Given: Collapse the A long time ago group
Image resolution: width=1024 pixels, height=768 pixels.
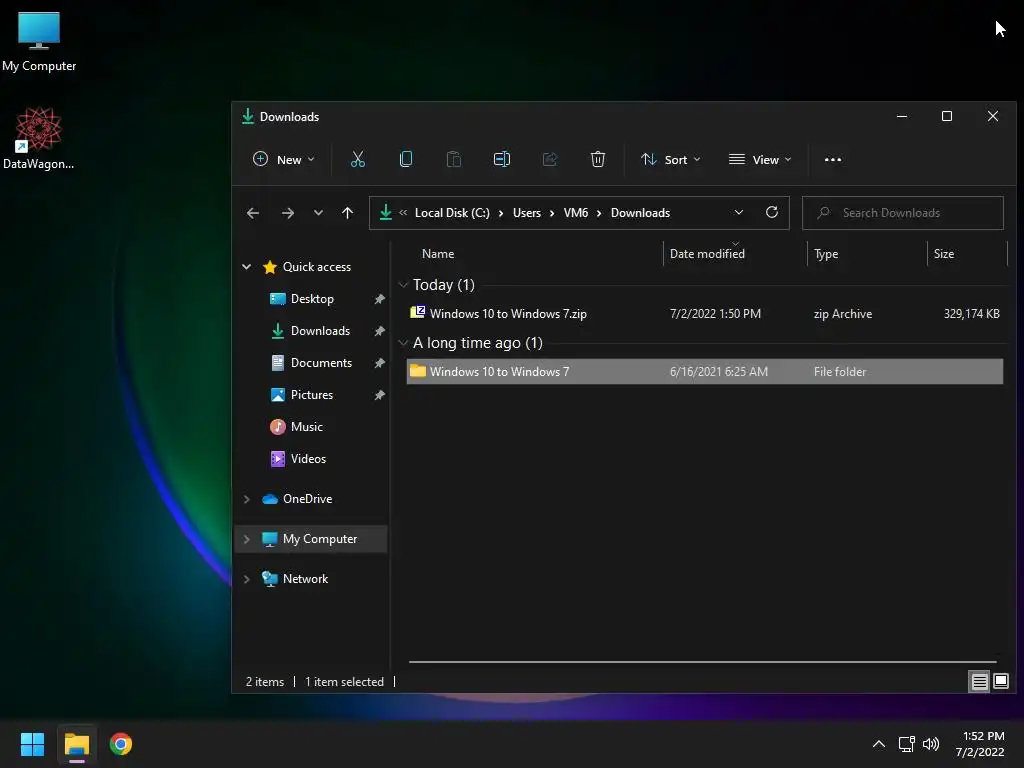Looking at the screenshot, I should (x=403, y=343).
